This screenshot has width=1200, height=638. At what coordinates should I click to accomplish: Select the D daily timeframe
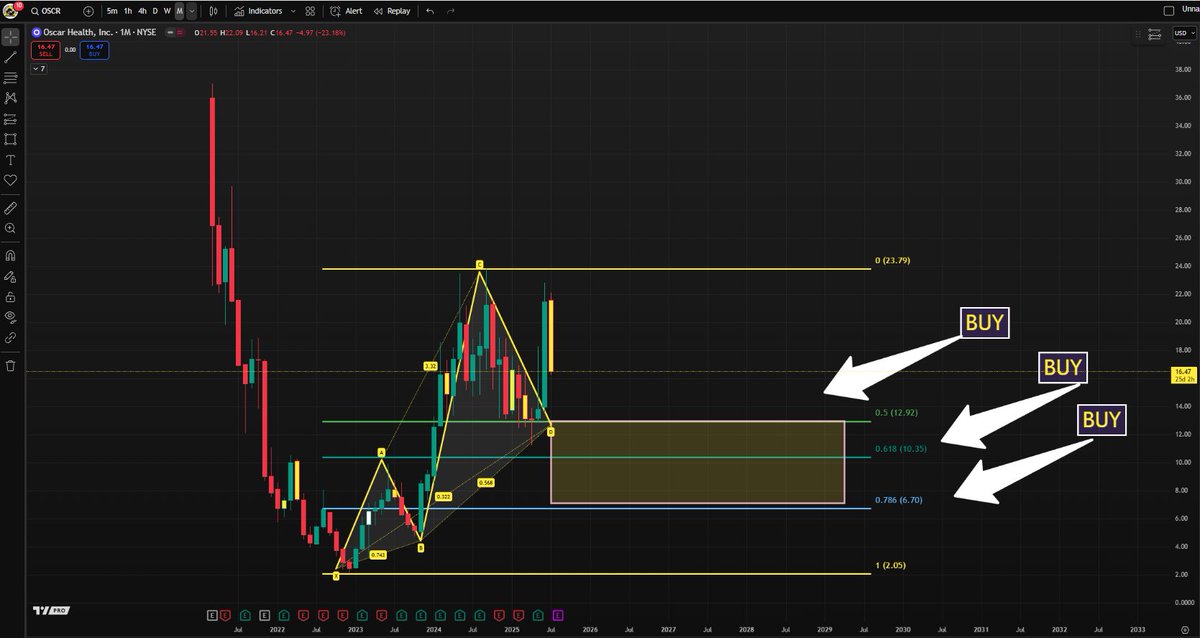click(155, 11)
